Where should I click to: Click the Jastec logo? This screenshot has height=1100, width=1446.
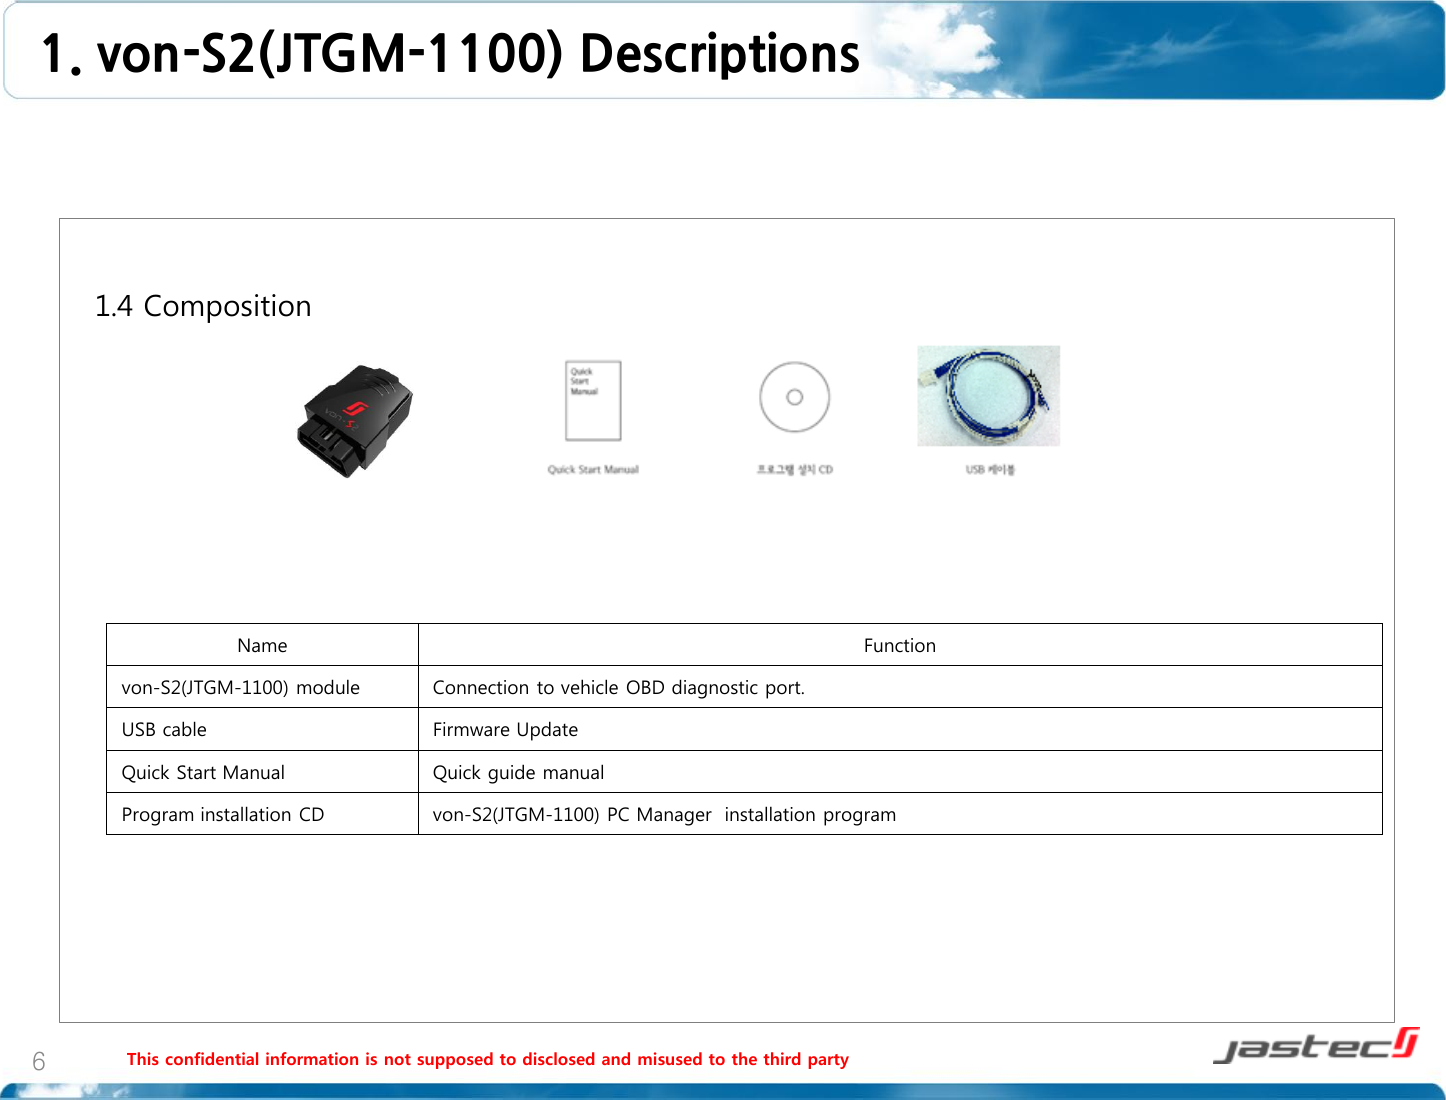pyautogui.click(x=1316, y=1045)
